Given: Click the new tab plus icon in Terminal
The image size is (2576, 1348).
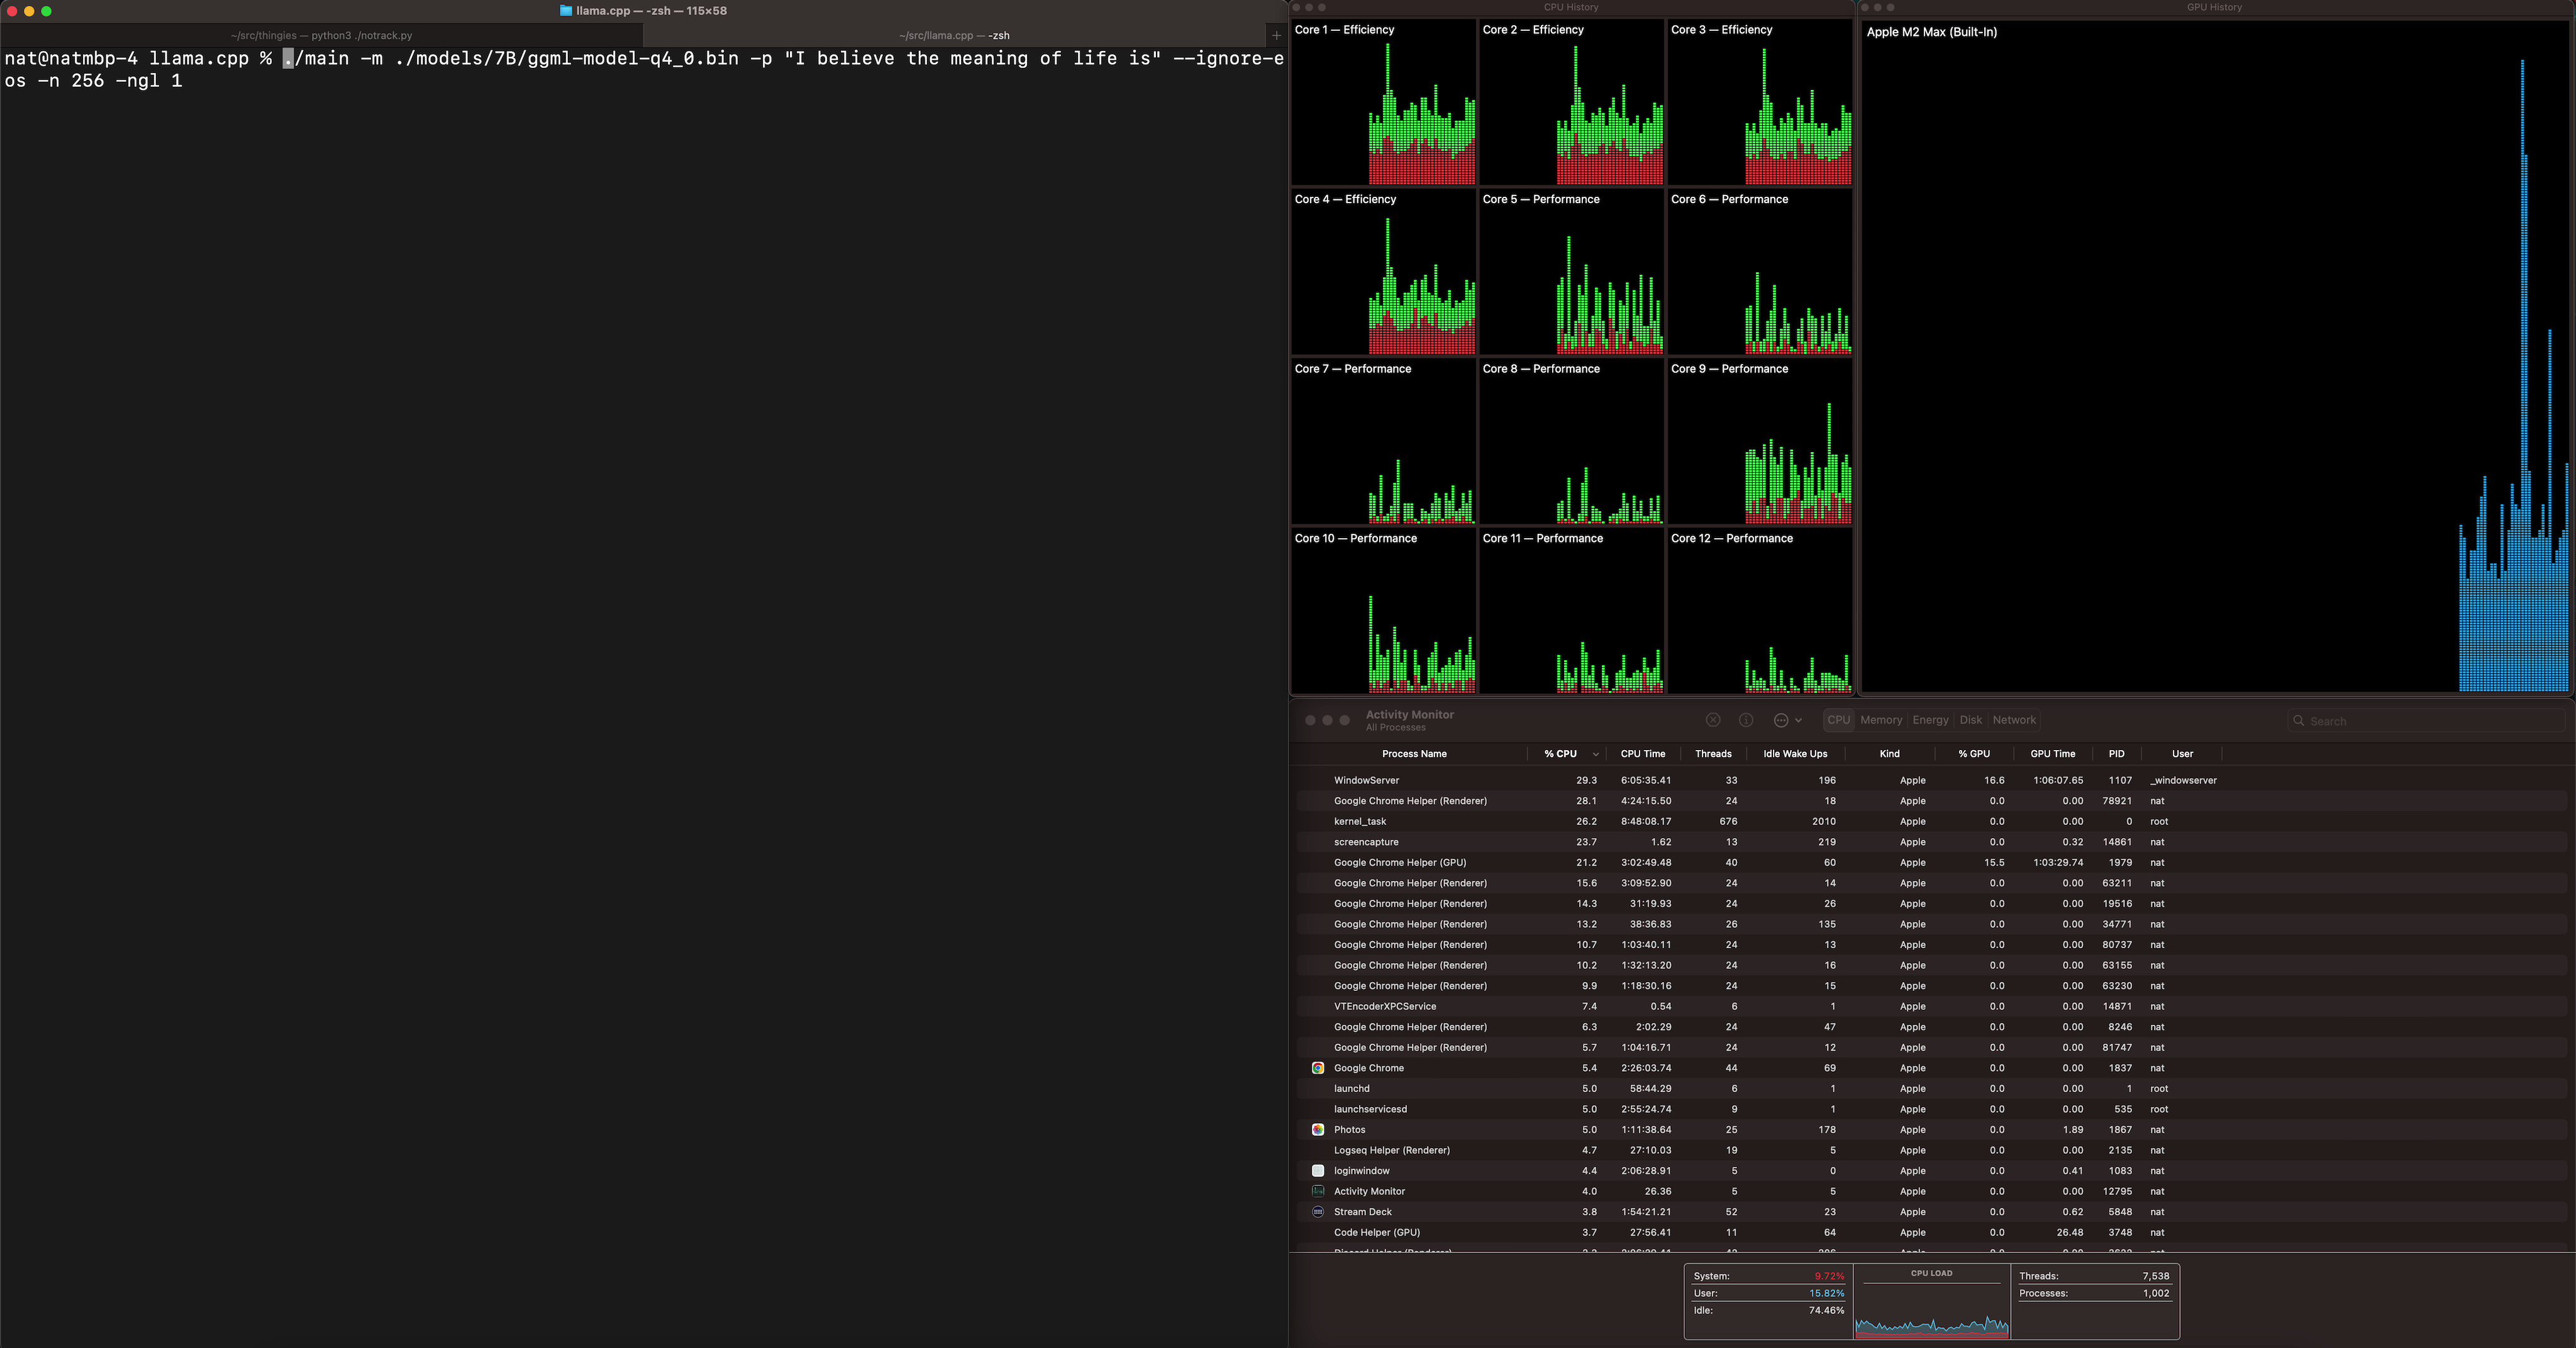Looking at the screenshot, I should (1276, 35).
